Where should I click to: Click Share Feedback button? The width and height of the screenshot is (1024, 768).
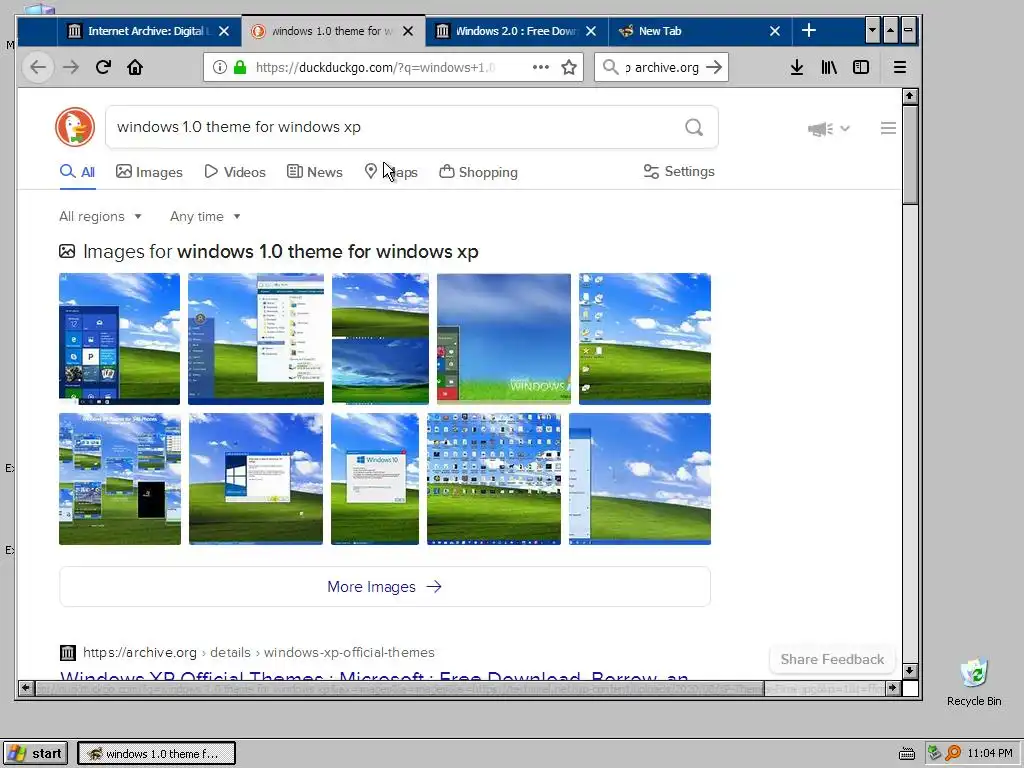(x=832, y=659)
